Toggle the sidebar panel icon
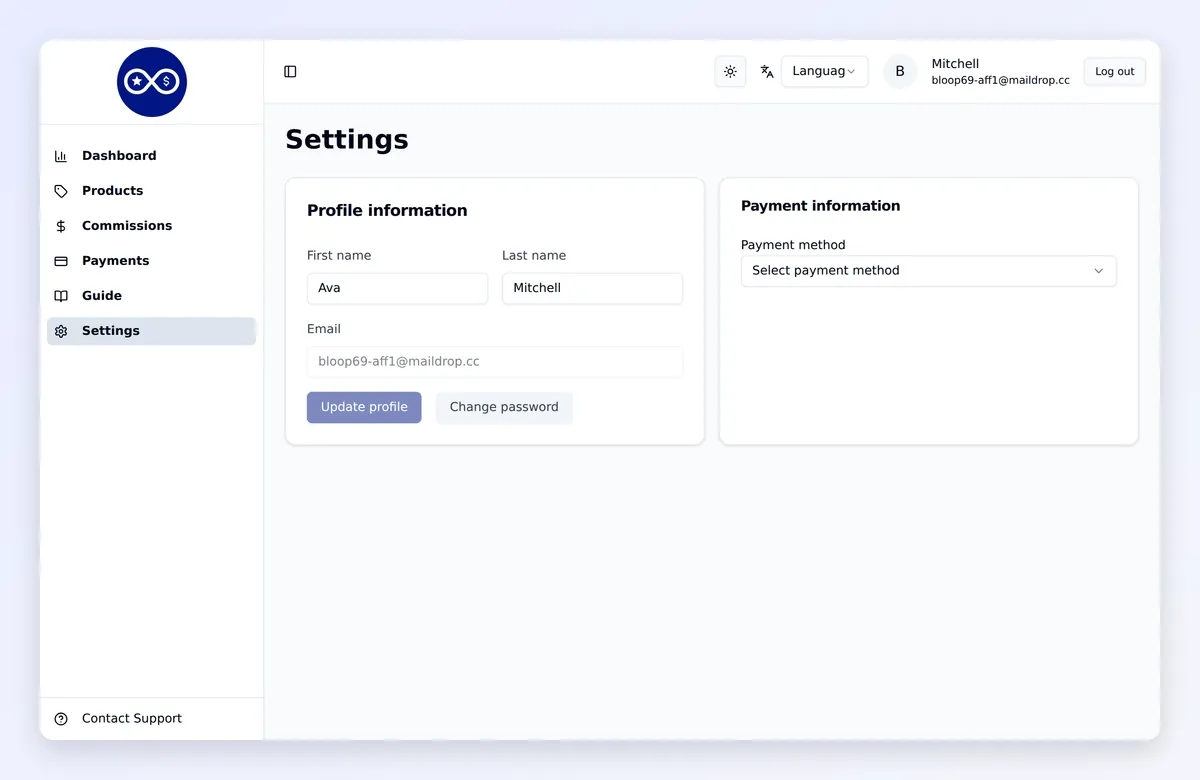This screenshot has width=1200, height=780. point(290,71)
